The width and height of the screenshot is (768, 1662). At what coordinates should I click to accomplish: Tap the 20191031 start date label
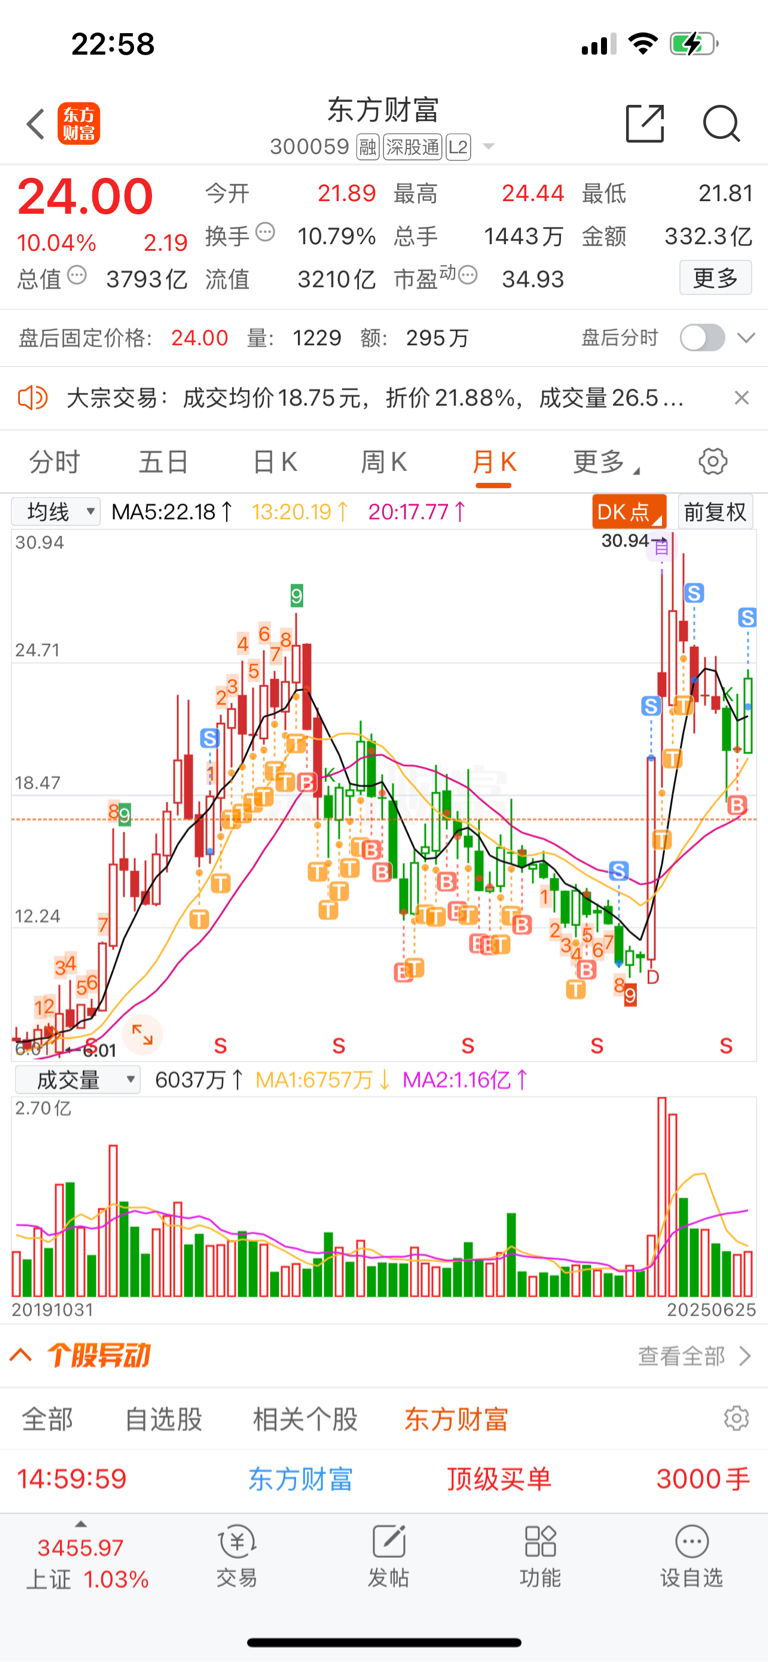coord(52,1309)
